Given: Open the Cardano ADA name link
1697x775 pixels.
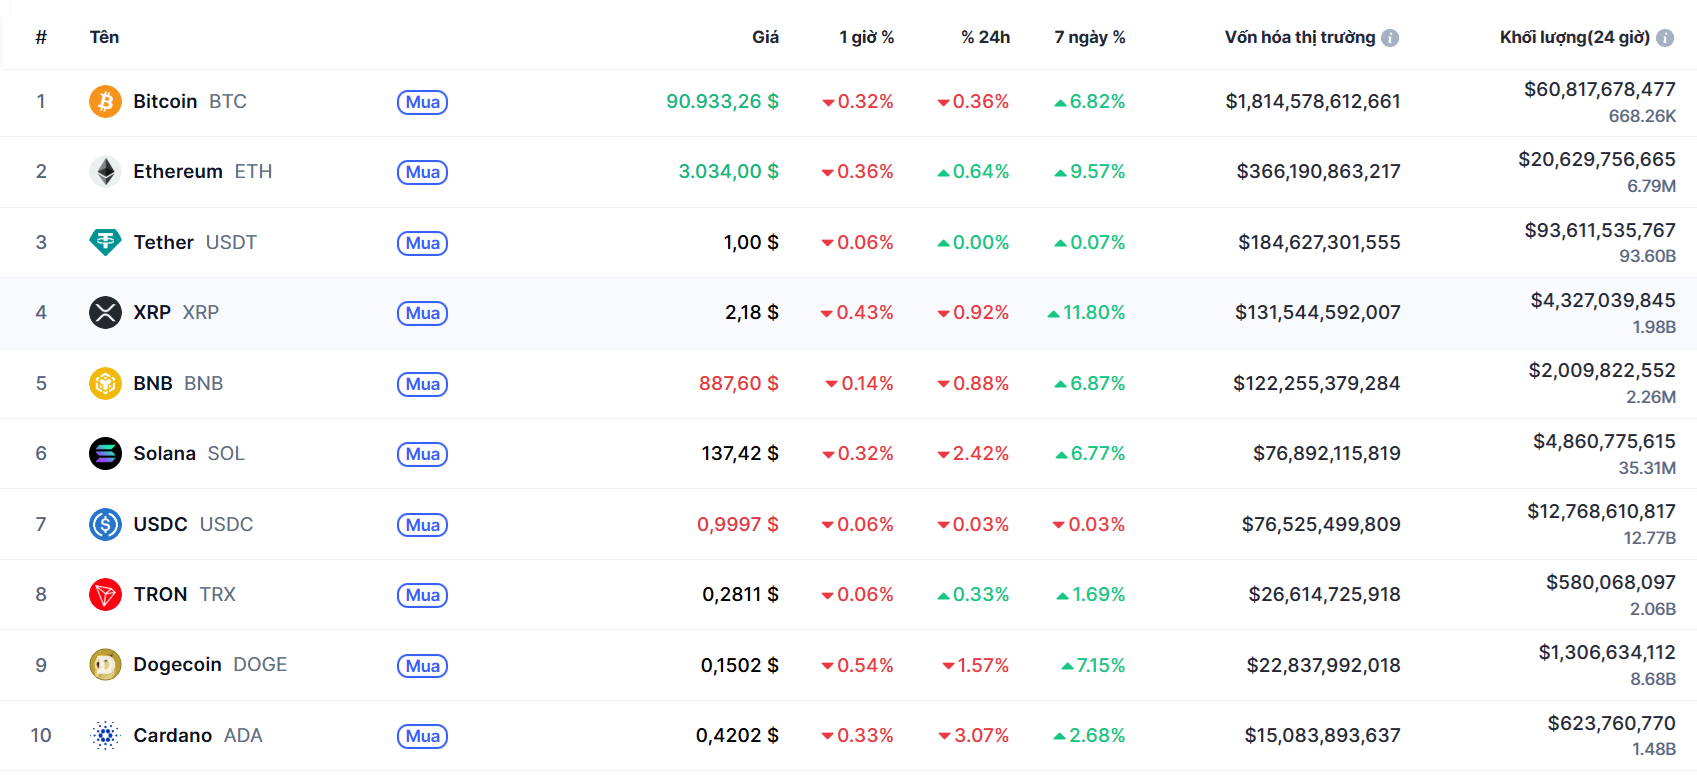Looking at the screenshot, I should 198,735.
